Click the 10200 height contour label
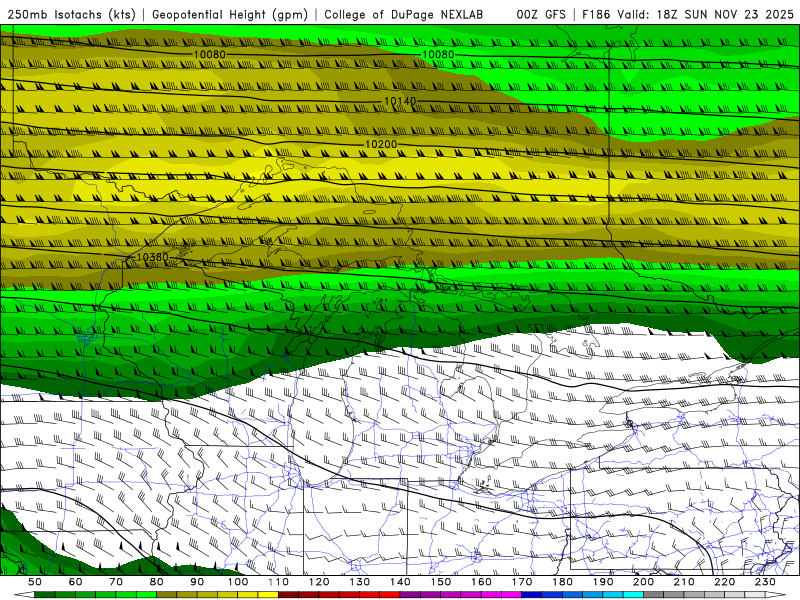Screen dimensions: 800x600 (381, 144)
